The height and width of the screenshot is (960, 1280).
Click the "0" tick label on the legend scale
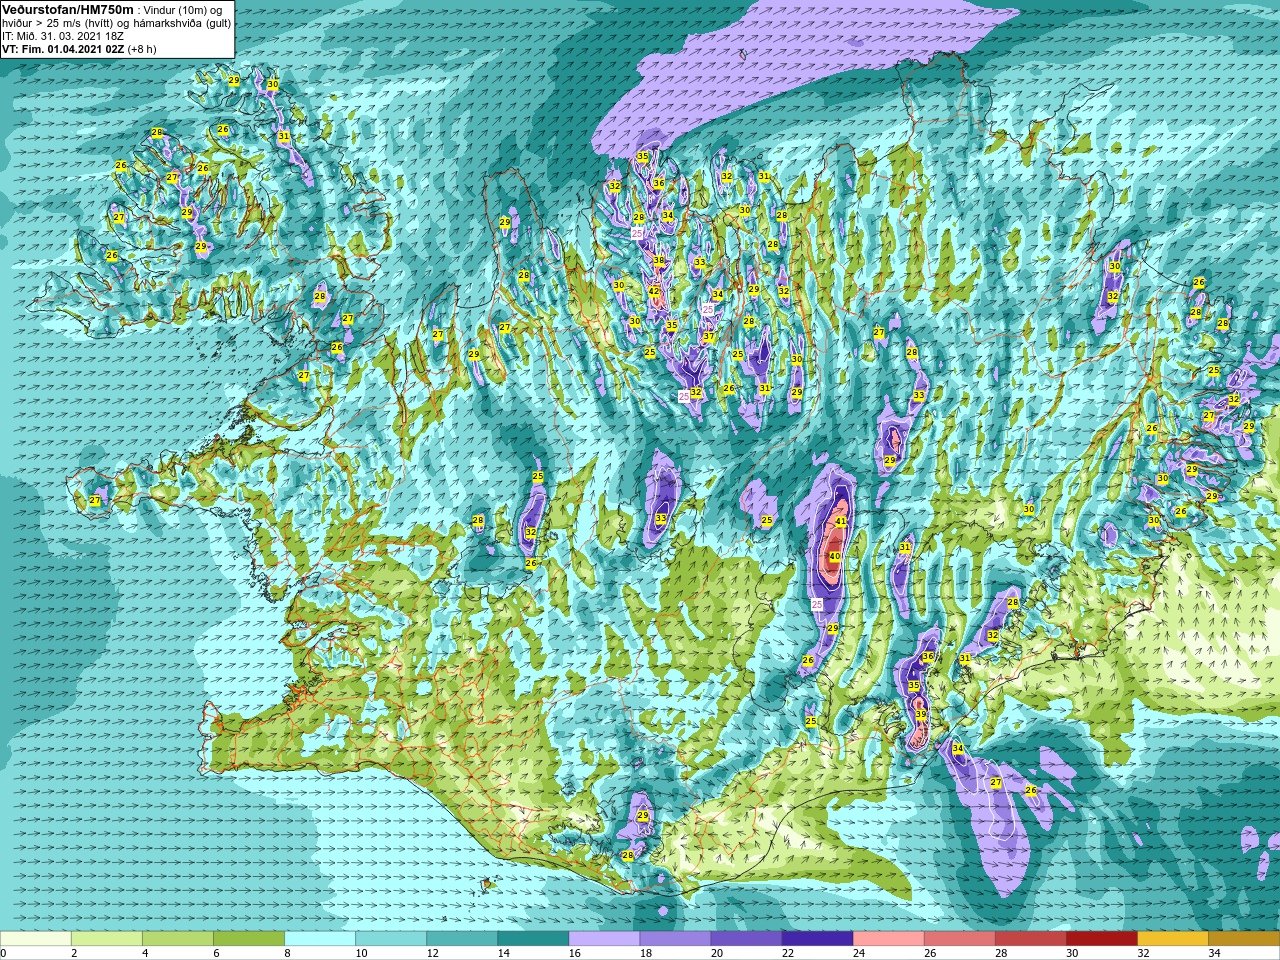[4, 953]
